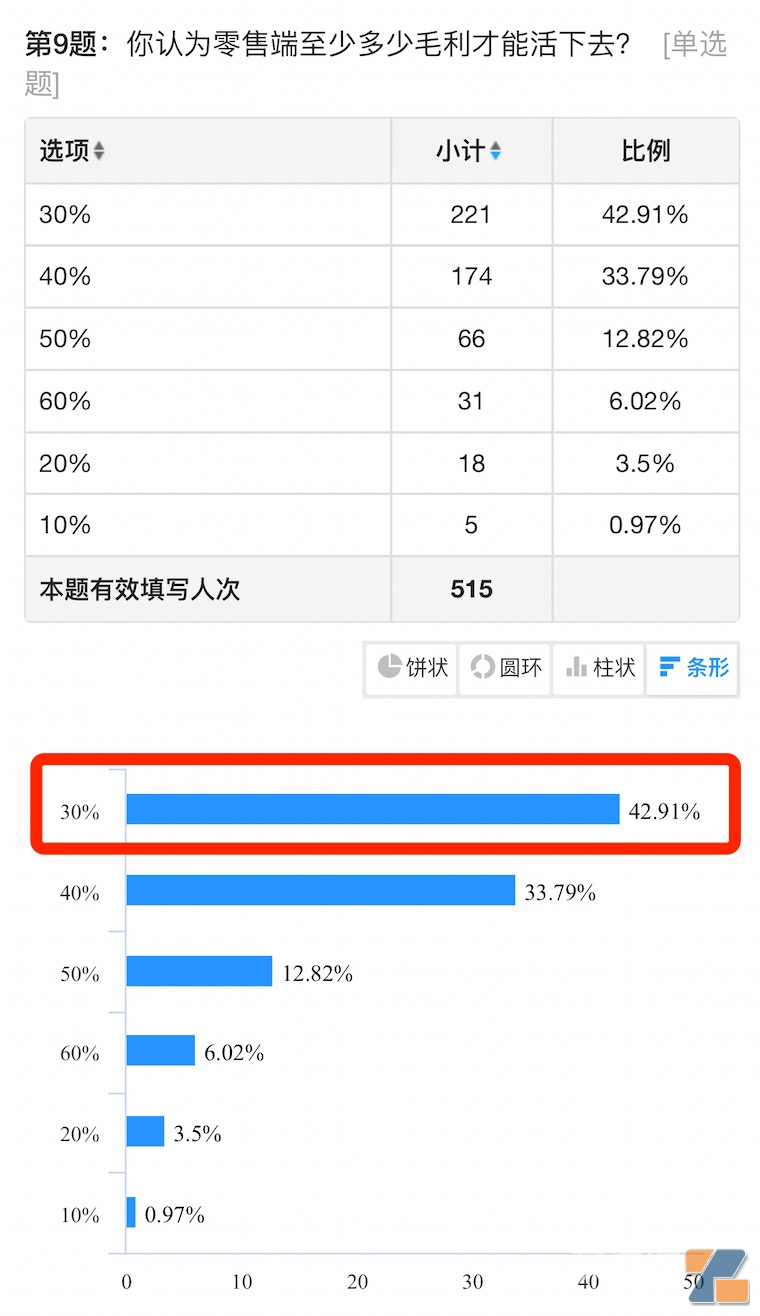Show the chart as 柱状 columns
Screen dimensions: 760x1316
pyautogui.click(x=600, y=667)
